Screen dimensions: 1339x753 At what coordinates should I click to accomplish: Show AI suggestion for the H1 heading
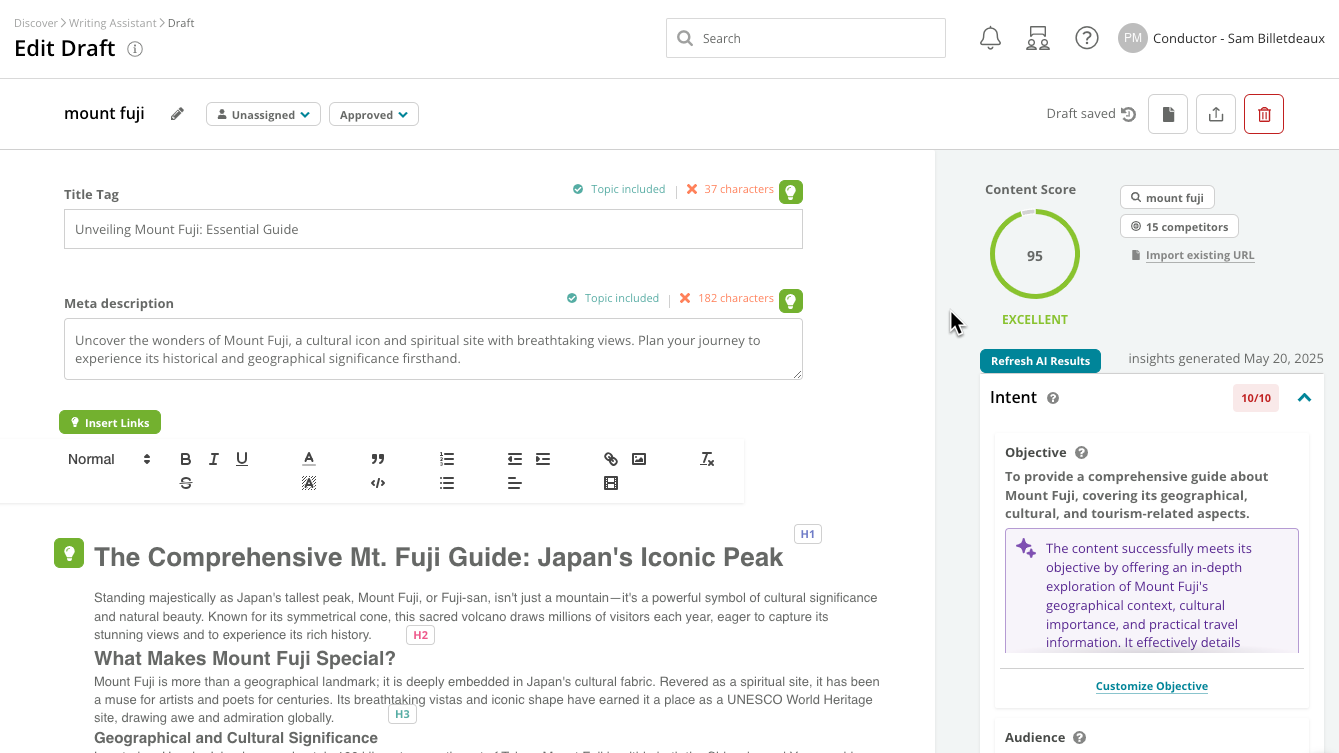point(69,553)
